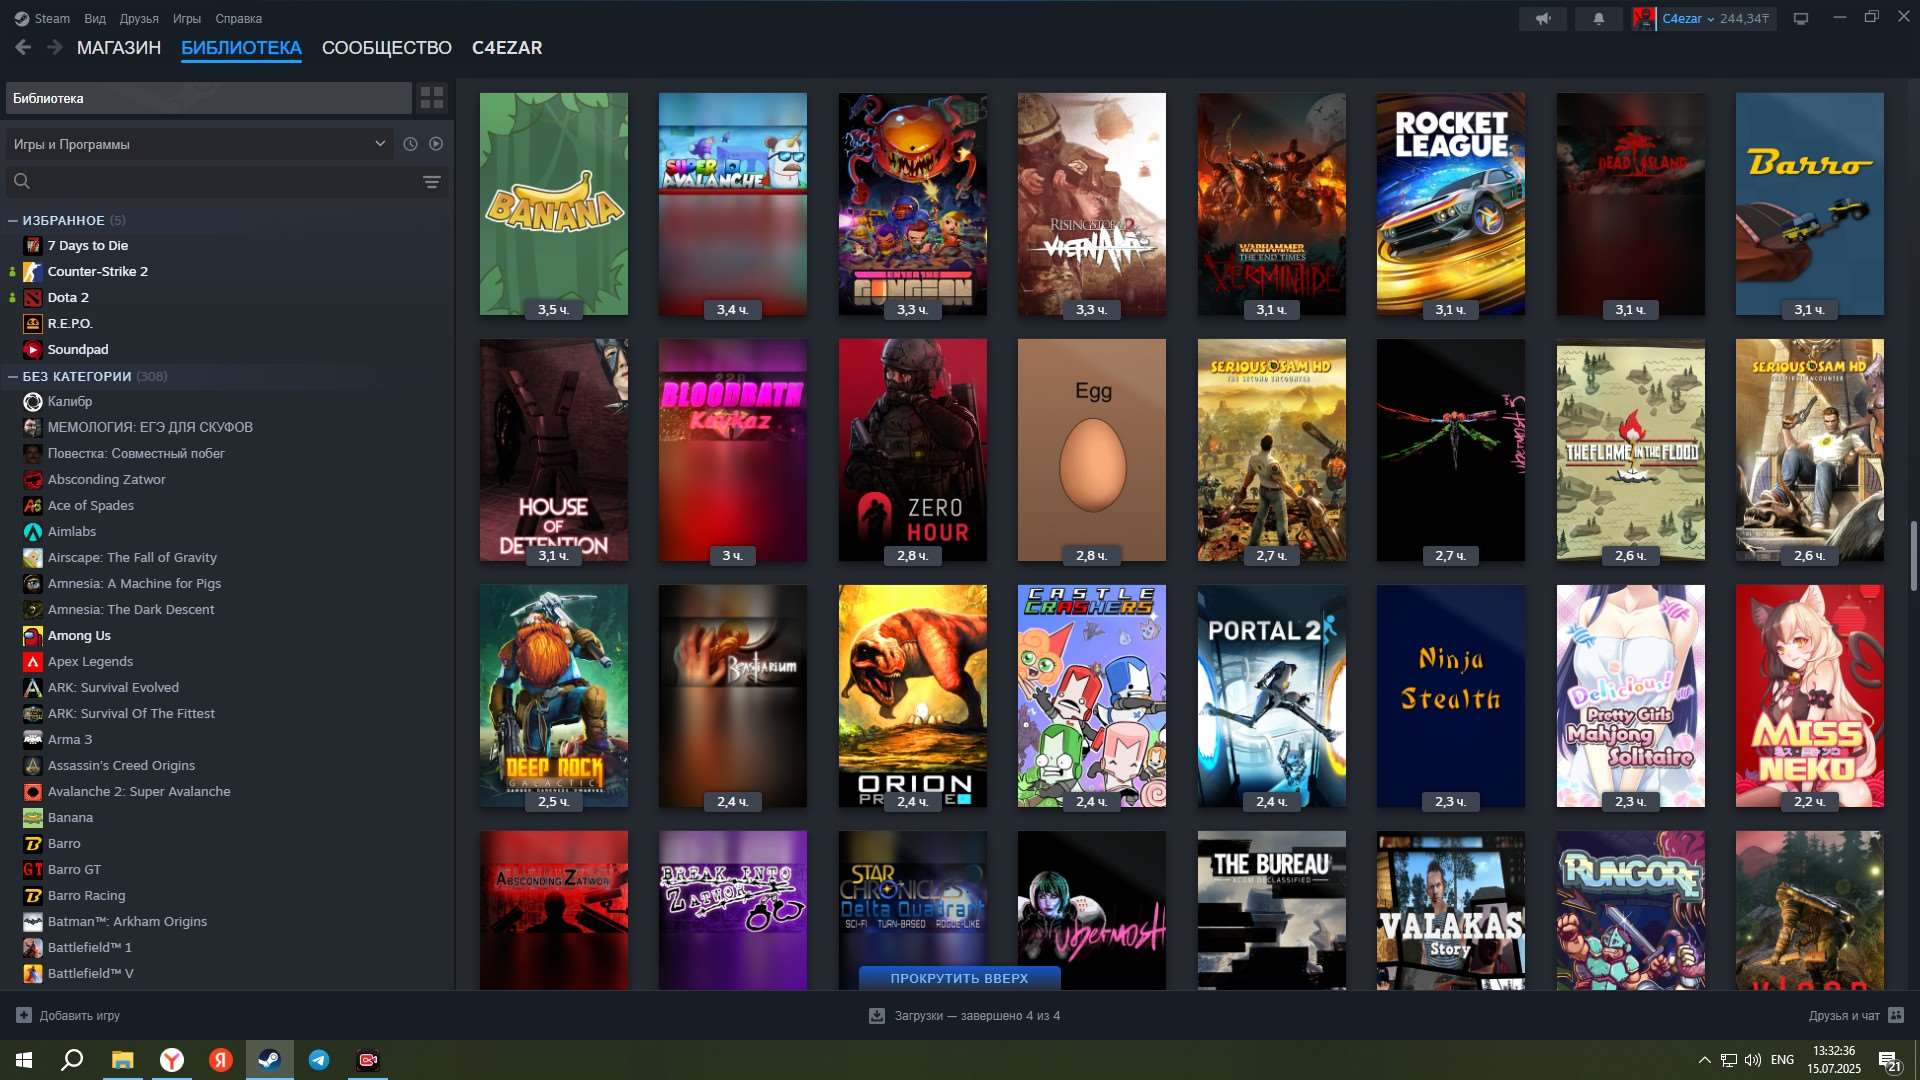The height and width of the screenshot is (1080, 1920).
Task: Open Zero Hour game cover
Action: tap(912, 450)
